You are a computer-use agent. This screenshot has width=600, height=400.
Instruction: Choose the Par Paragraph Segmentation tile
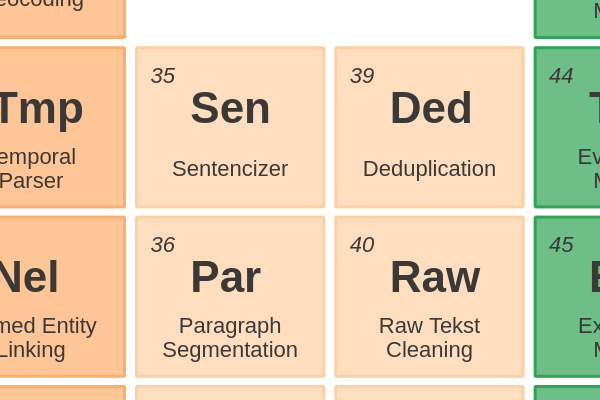(x=230, y=297)
